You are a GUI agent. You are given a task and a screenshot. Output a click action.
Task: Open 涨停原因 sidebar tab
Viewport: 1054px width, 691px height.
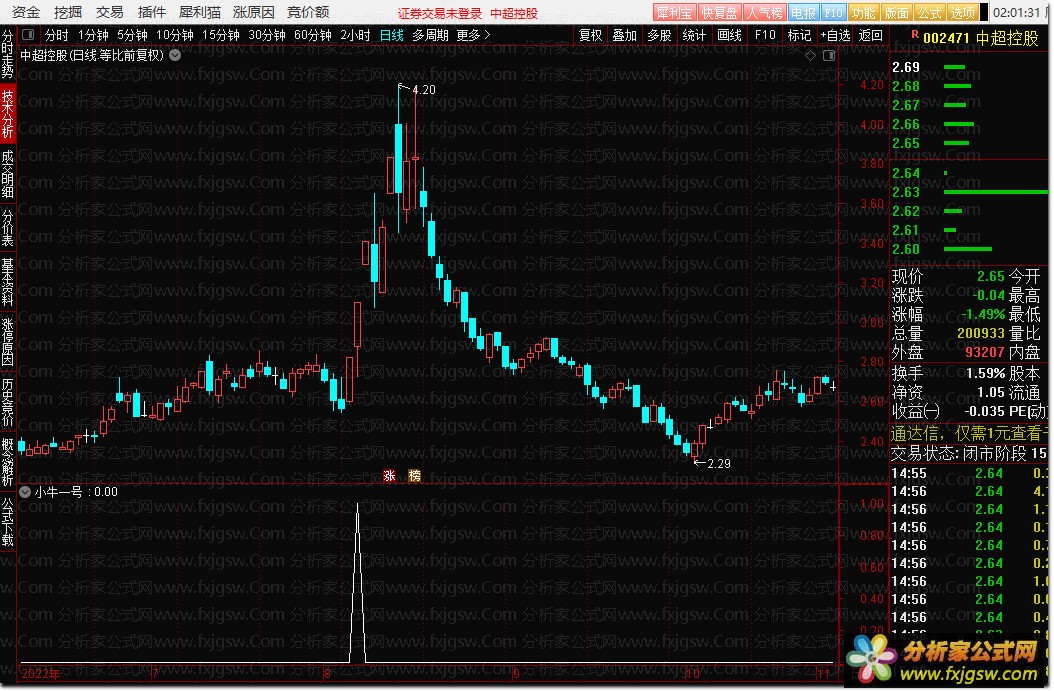pos(7,342)
